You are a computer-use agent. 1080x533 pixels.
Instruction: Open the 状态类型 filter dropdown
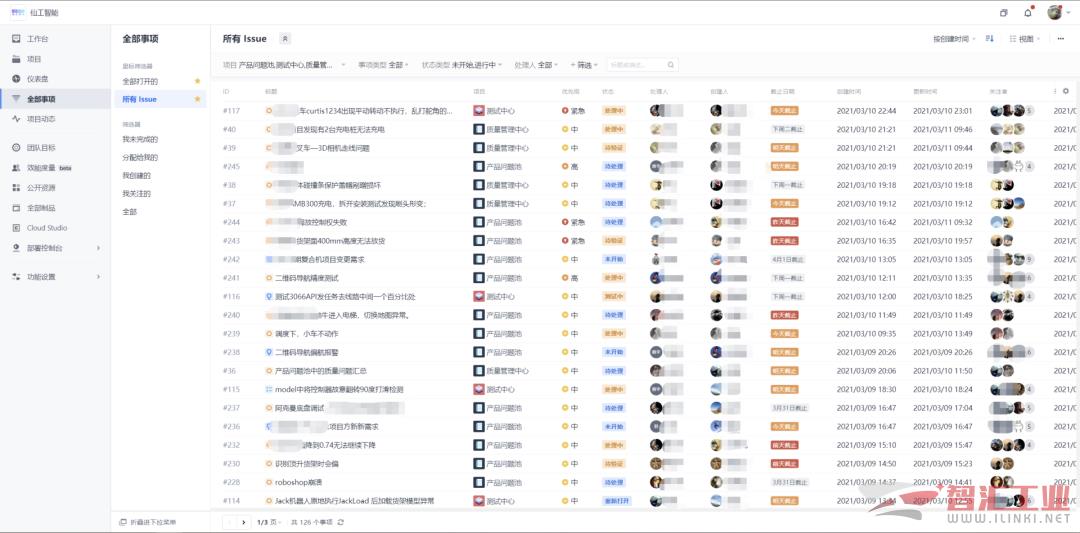coord(461,65)
